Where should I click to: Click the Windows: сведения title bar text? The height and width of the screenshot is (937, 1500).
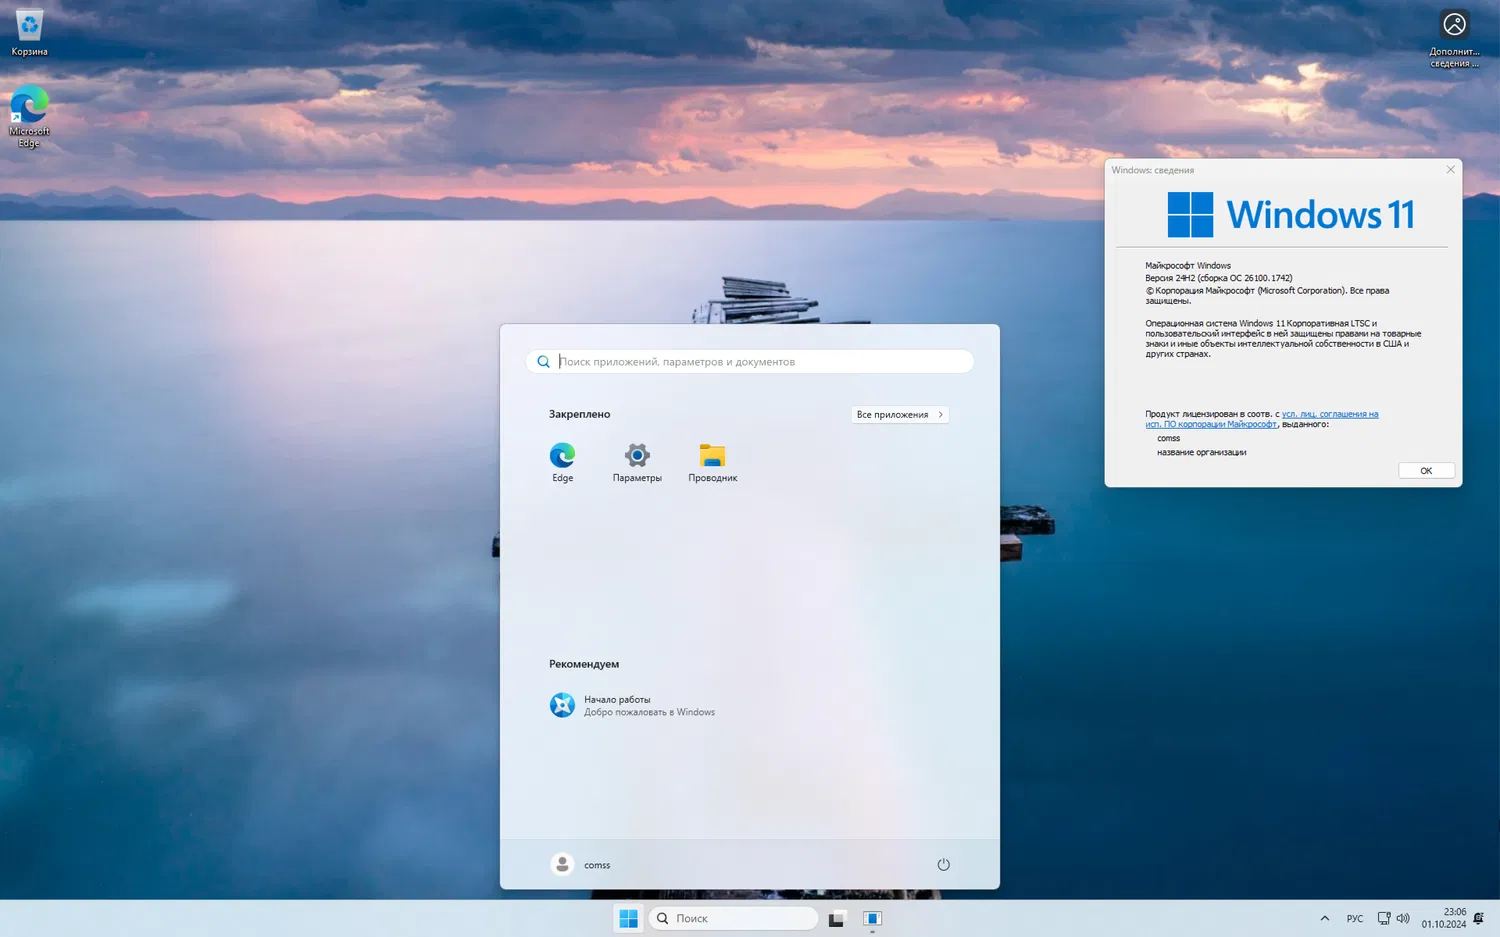point(1153,170)
